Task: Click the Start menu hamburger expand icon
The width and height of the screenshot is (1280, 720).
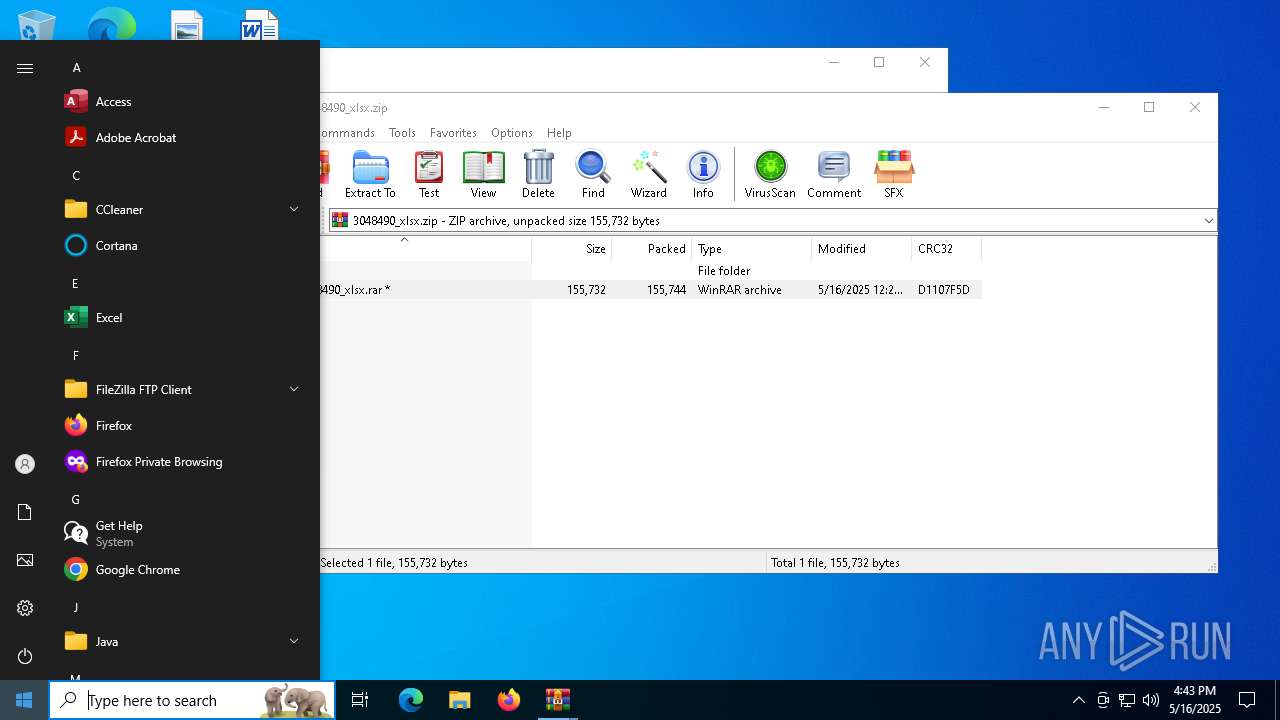Action: tap(25, 68)
